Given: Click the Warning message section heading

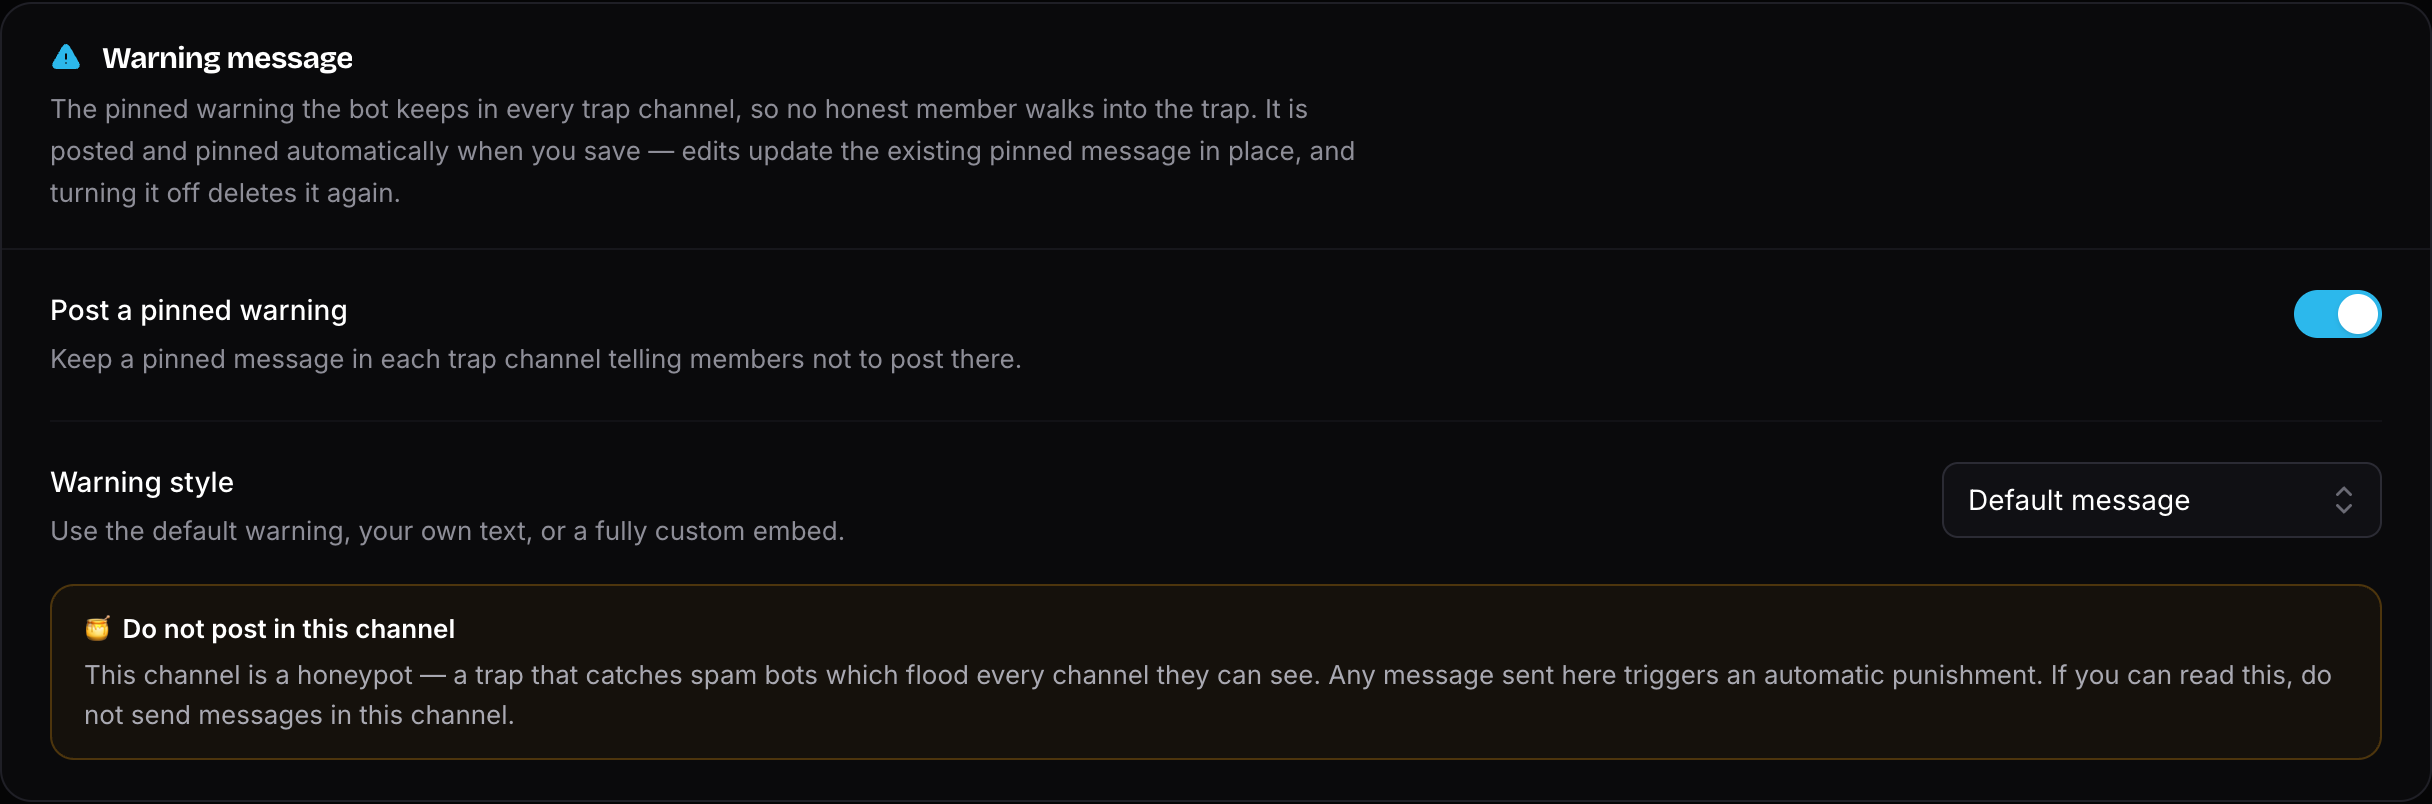Looking at the screenshot, I should (x=227, y=58).
